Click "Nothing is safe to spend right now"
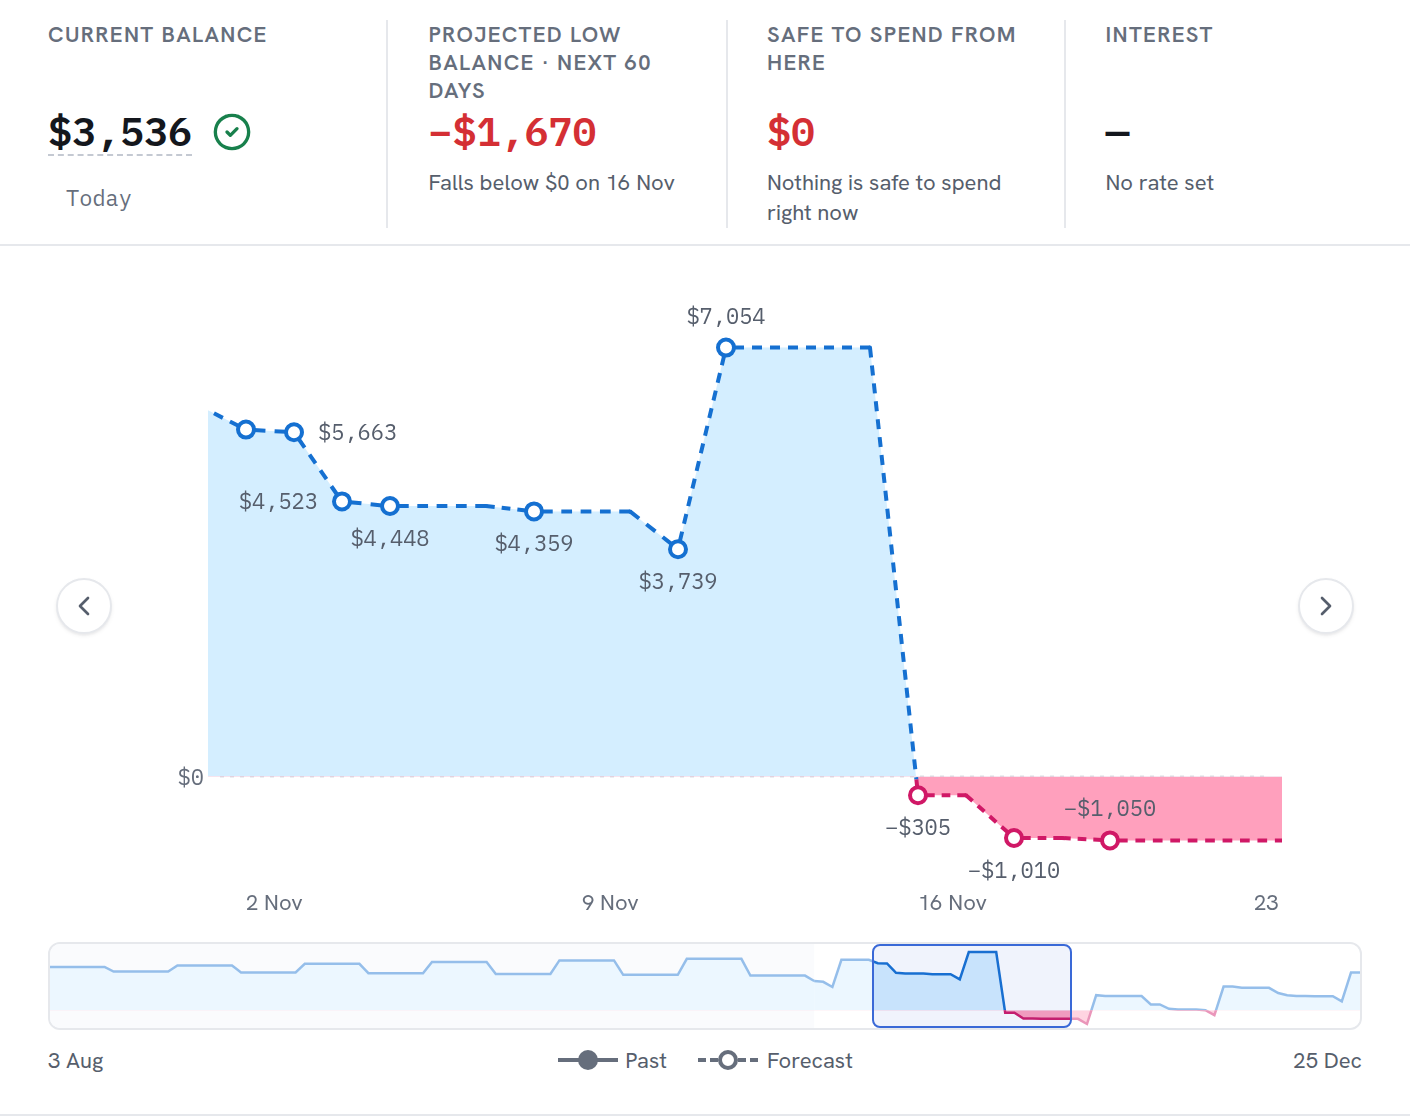Screen dimensions: 1410x1116 click(884, 198)
